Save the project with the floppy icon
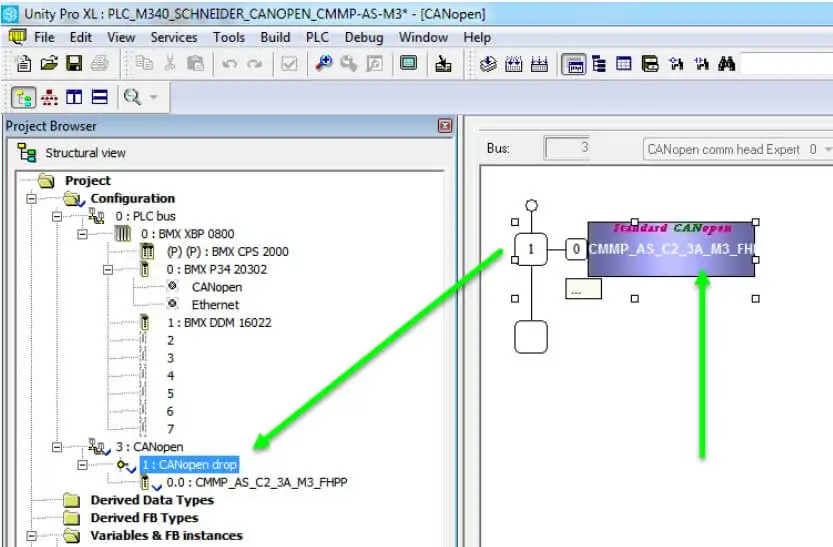This screenshot has width=833, height=547. coord(74,64)
